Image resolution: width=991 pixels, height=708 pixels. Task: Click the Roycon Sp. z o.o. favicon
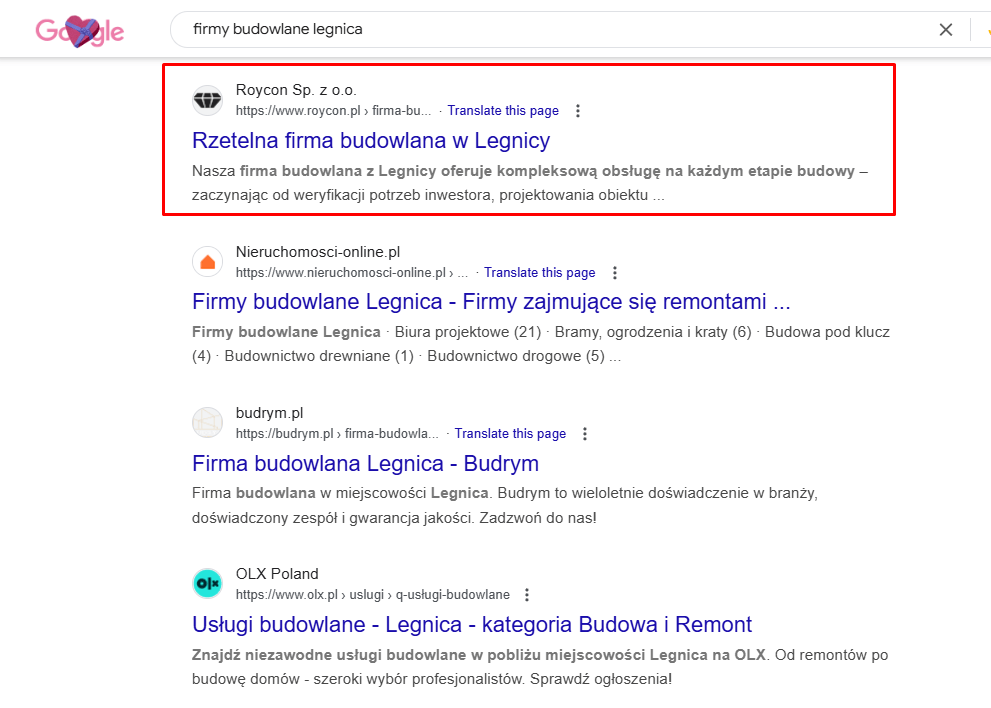pyautogui.click(x=207, y=100)
